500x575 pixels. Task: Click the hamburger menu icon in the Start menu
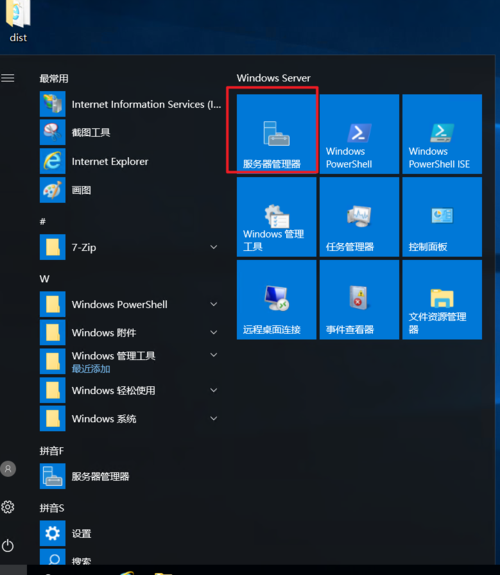(8, 78)
